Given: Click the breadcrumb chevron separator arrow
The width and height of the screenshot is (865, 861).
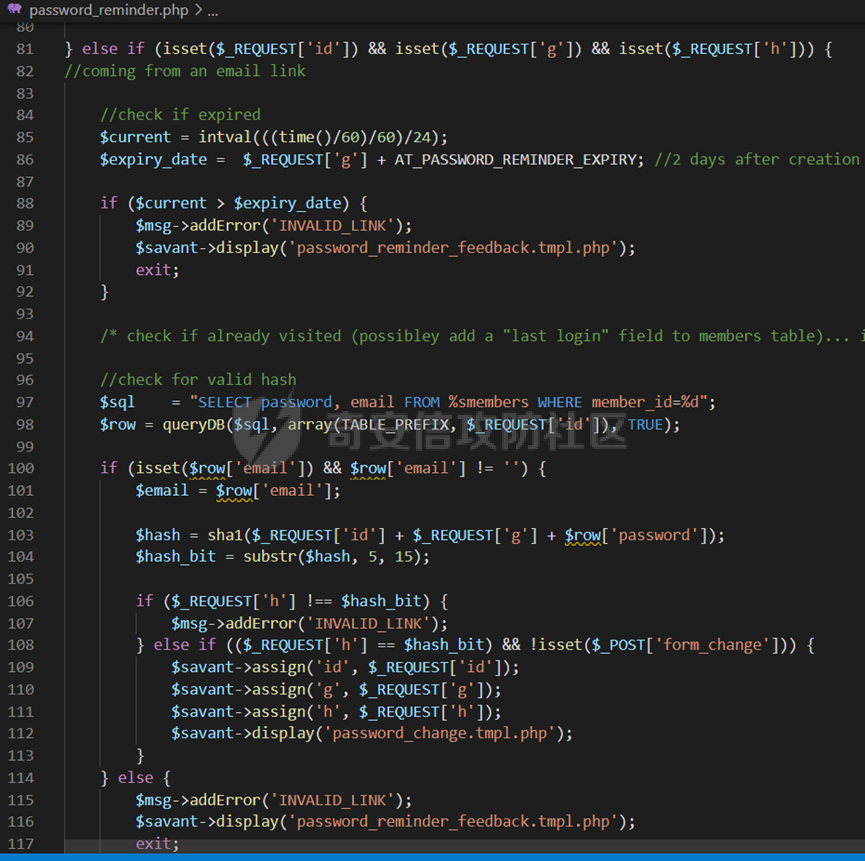Looking at the screenshot, I should 196,10.
